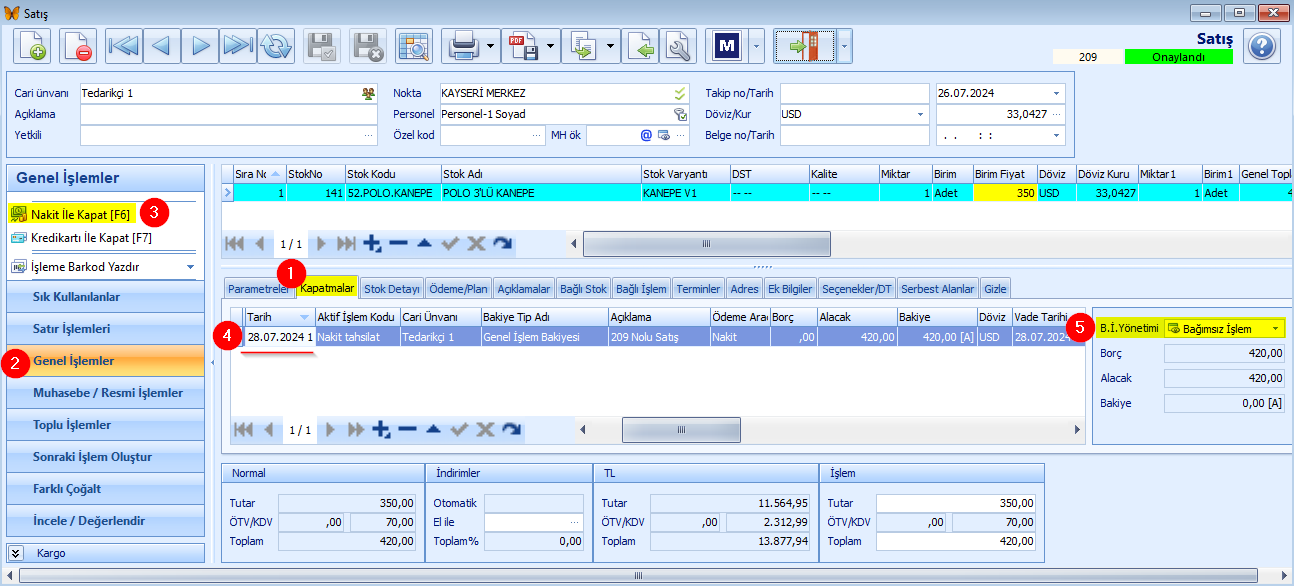Click the Kapatmalar grid horizontal scrollbar thumb
This screenshot has height=586, width=1294.
[681, 429]
